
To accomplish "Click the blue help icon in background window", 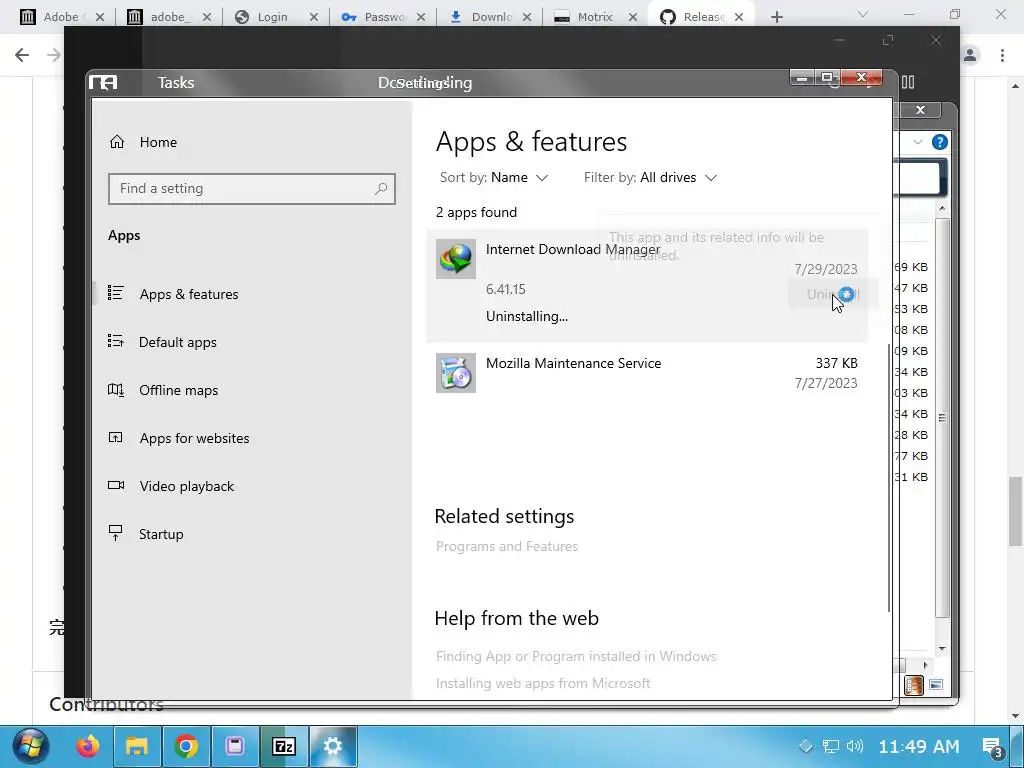I will [940, 142].
